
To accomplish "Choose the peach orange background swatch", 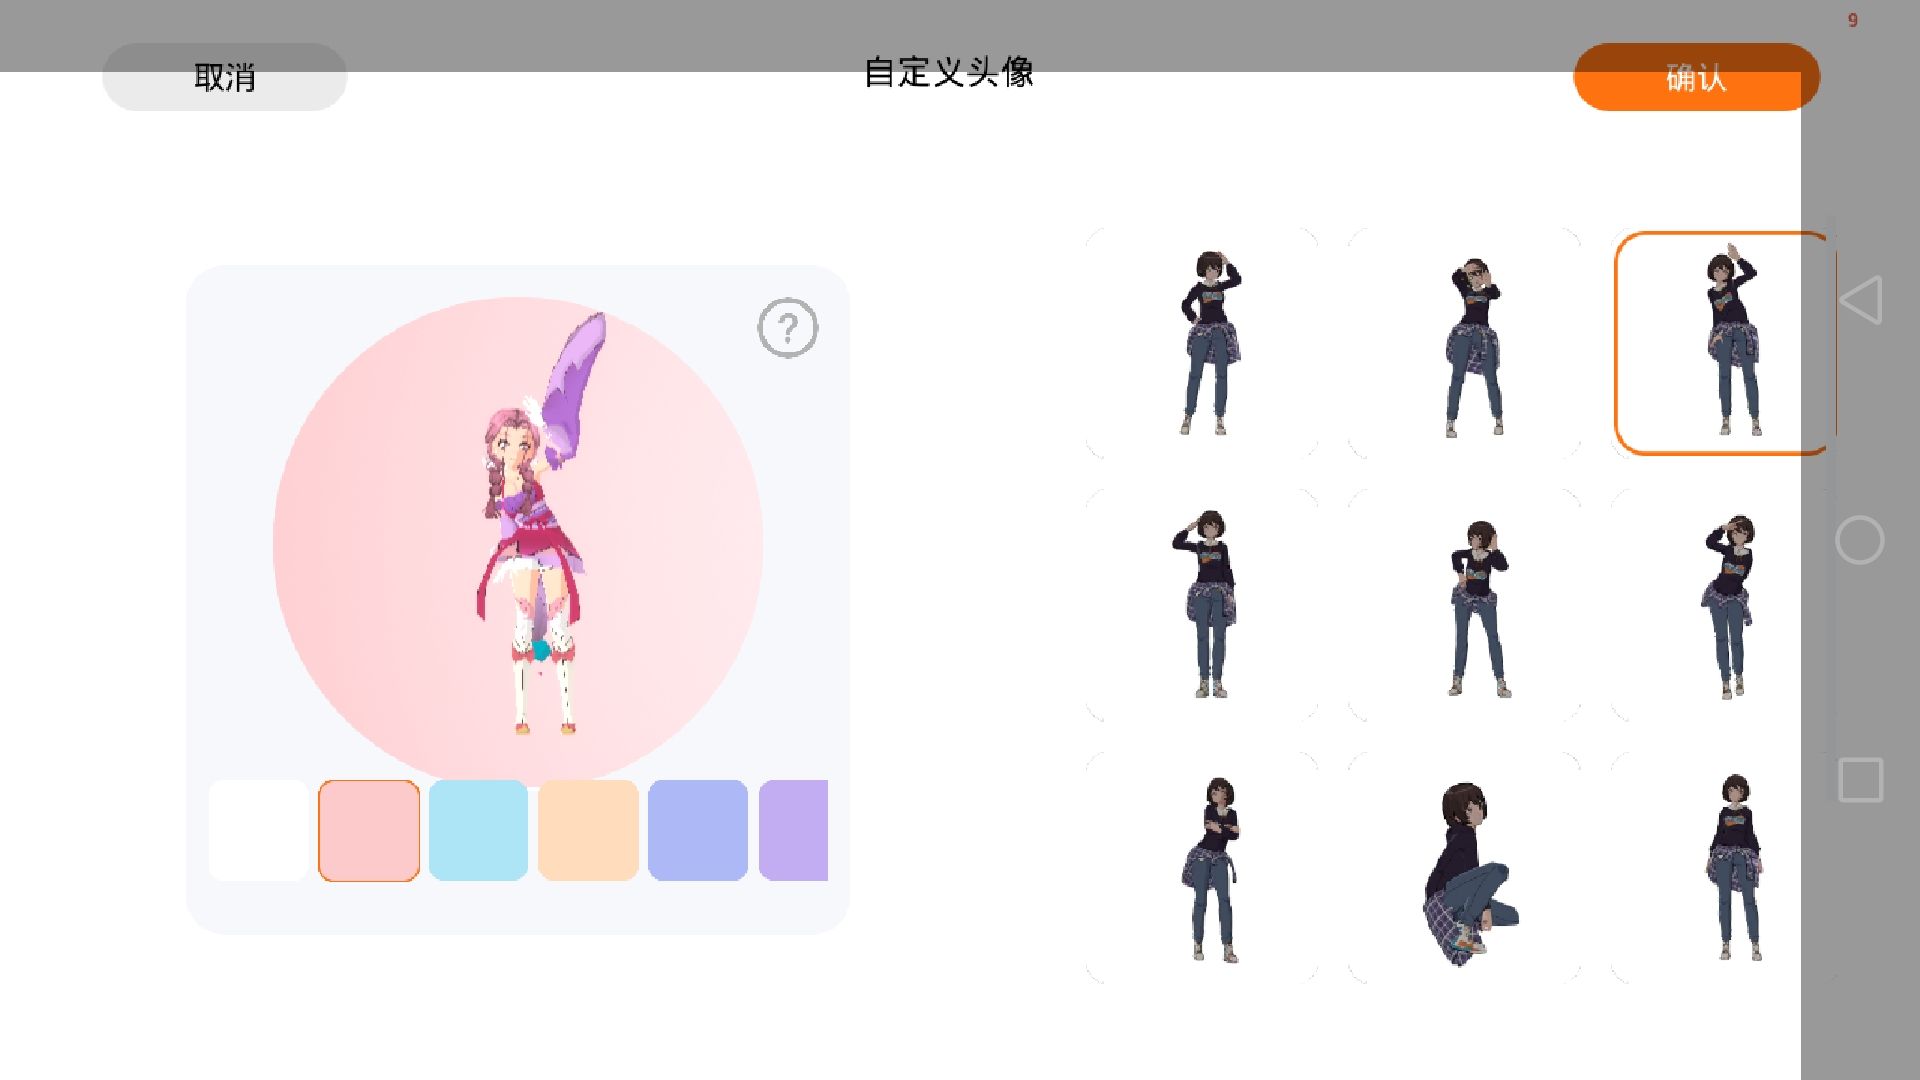I will 588,831.
